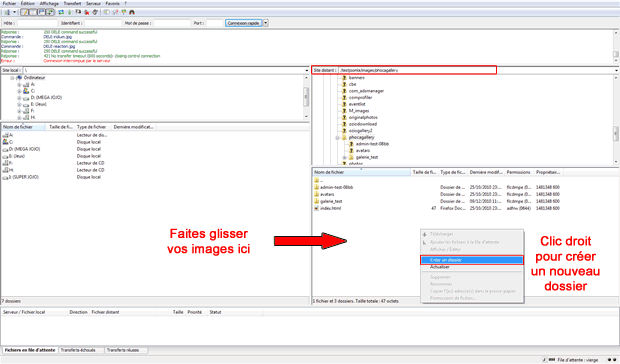Toggle the local directory tree display

(33, 12)
